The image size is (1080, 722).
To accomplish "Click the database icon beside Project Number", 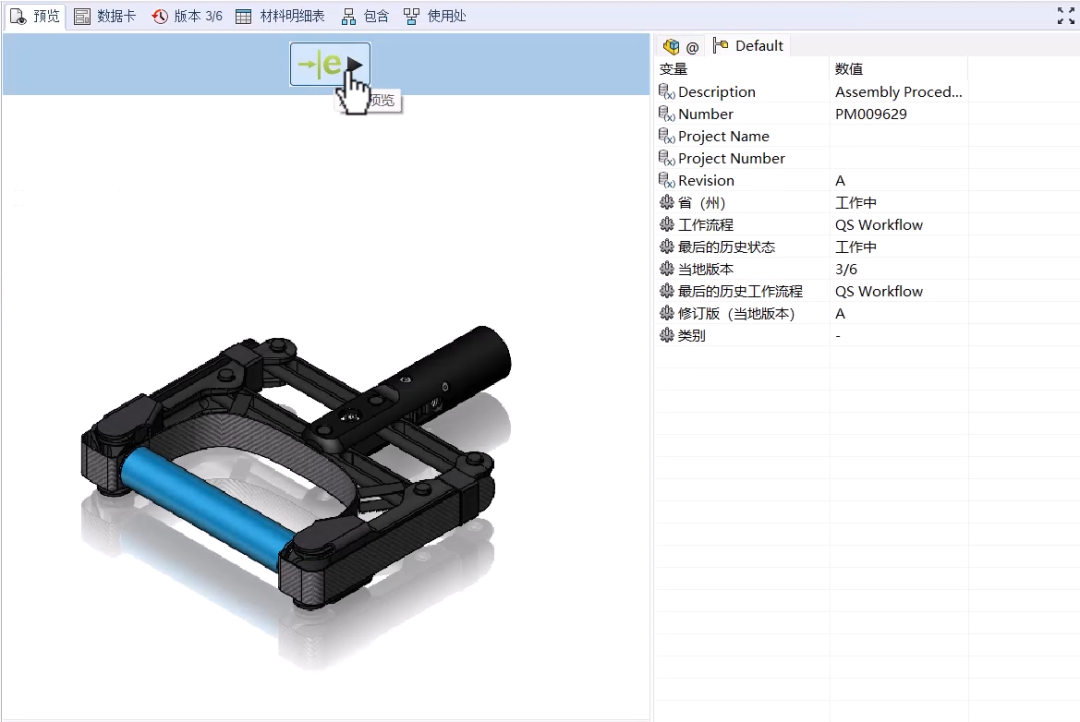I will (x=666, y=158).
